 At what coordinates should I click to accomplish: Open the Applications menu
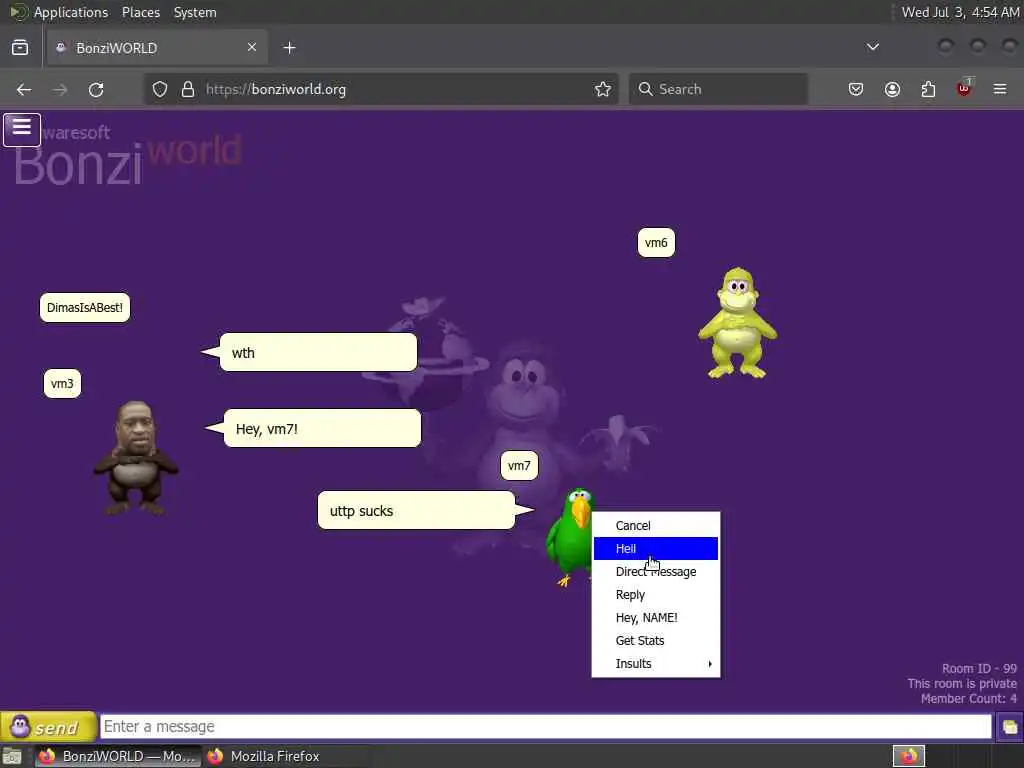(x=71, y=12)
